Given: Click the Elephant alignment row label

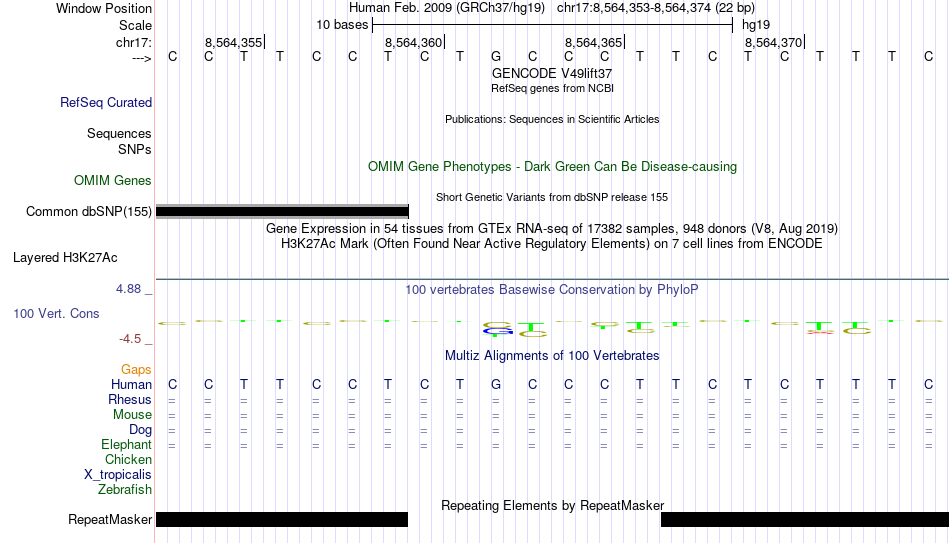Looking at the screenshot, I should [x=127, y=445].
